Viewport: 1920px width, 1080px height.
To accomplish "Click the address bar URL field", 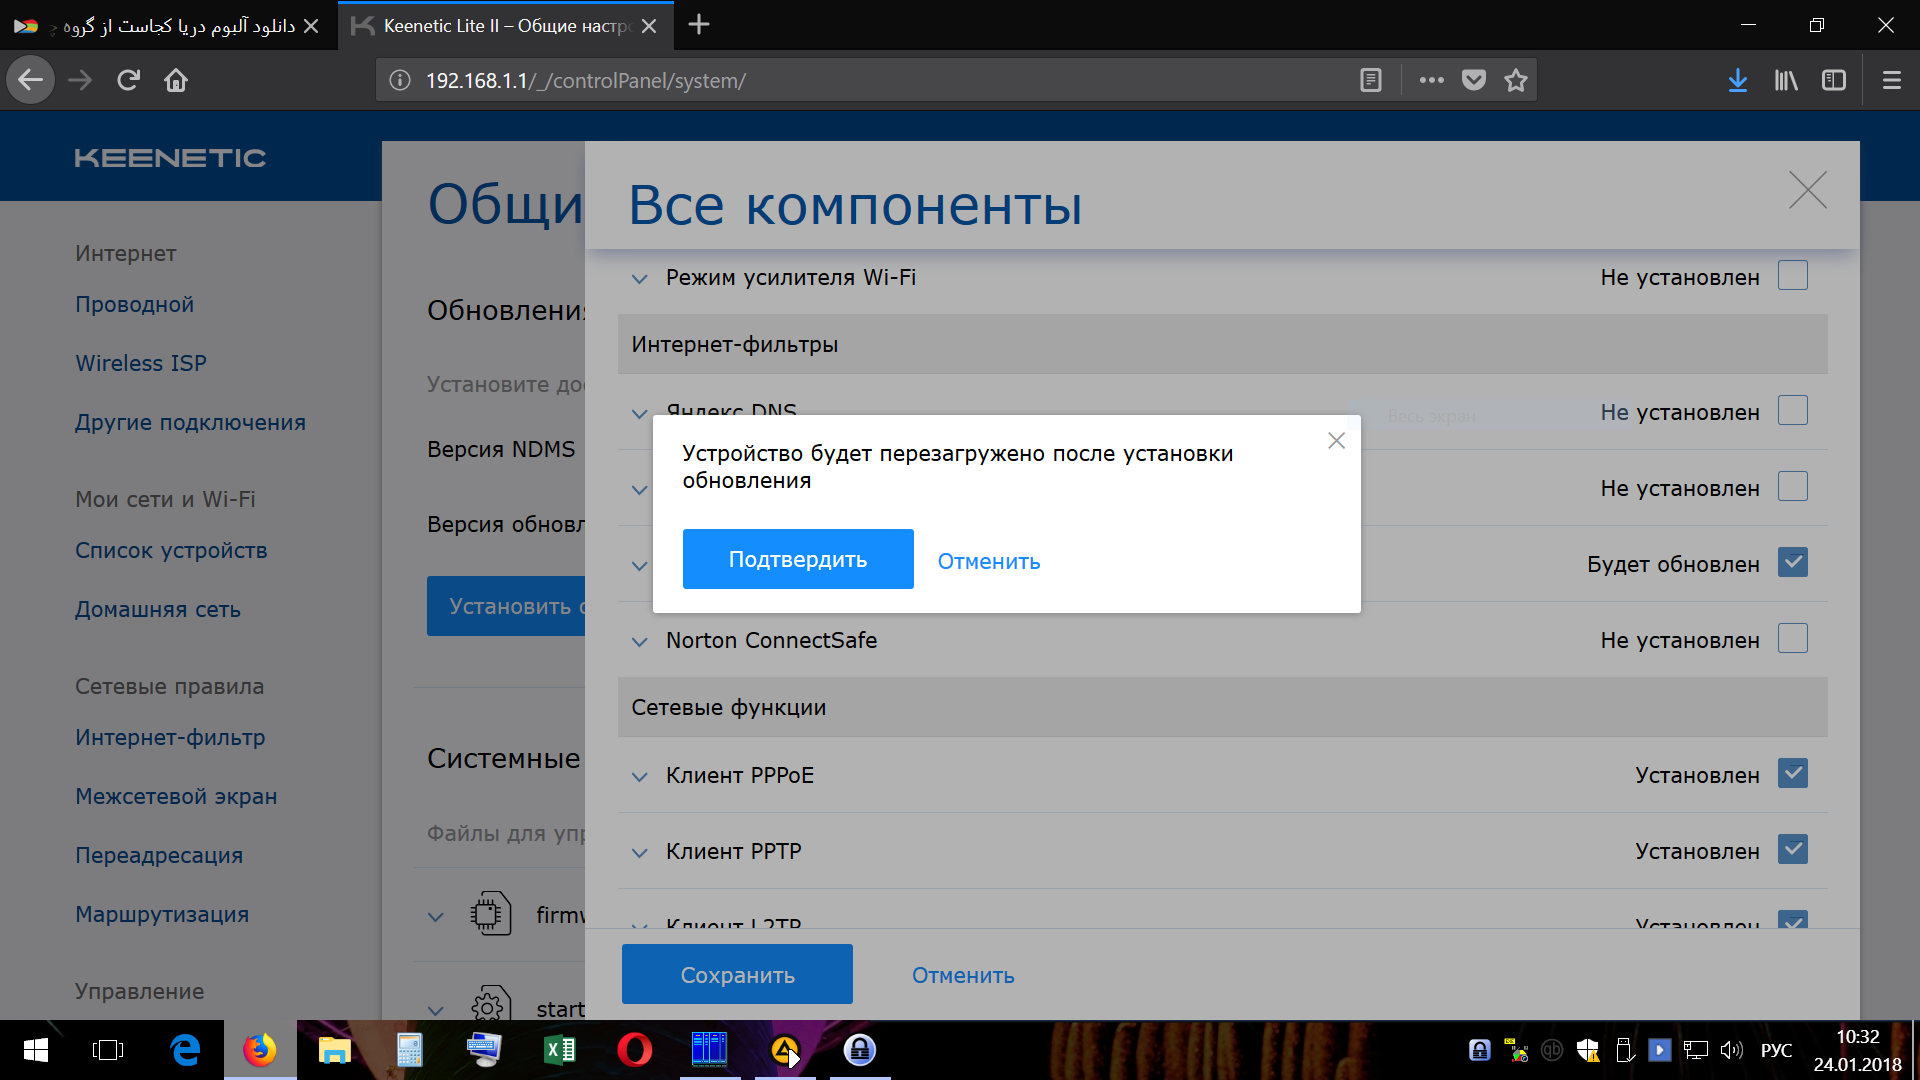I will coord(880,80).
